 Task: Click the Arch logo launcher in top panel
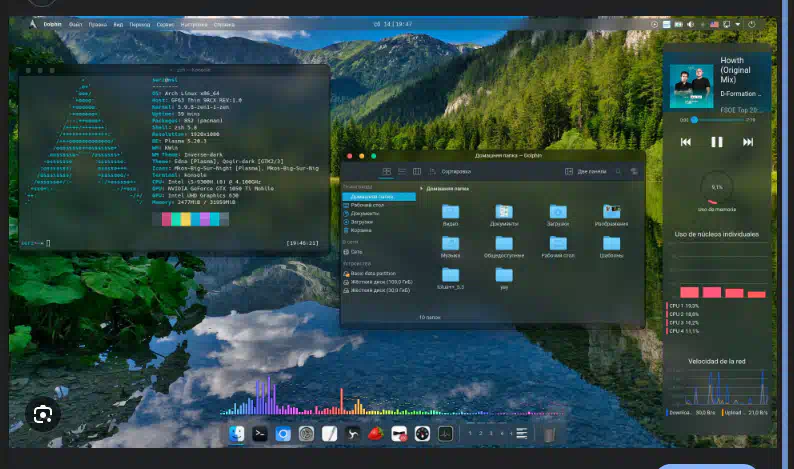(33, 24)
